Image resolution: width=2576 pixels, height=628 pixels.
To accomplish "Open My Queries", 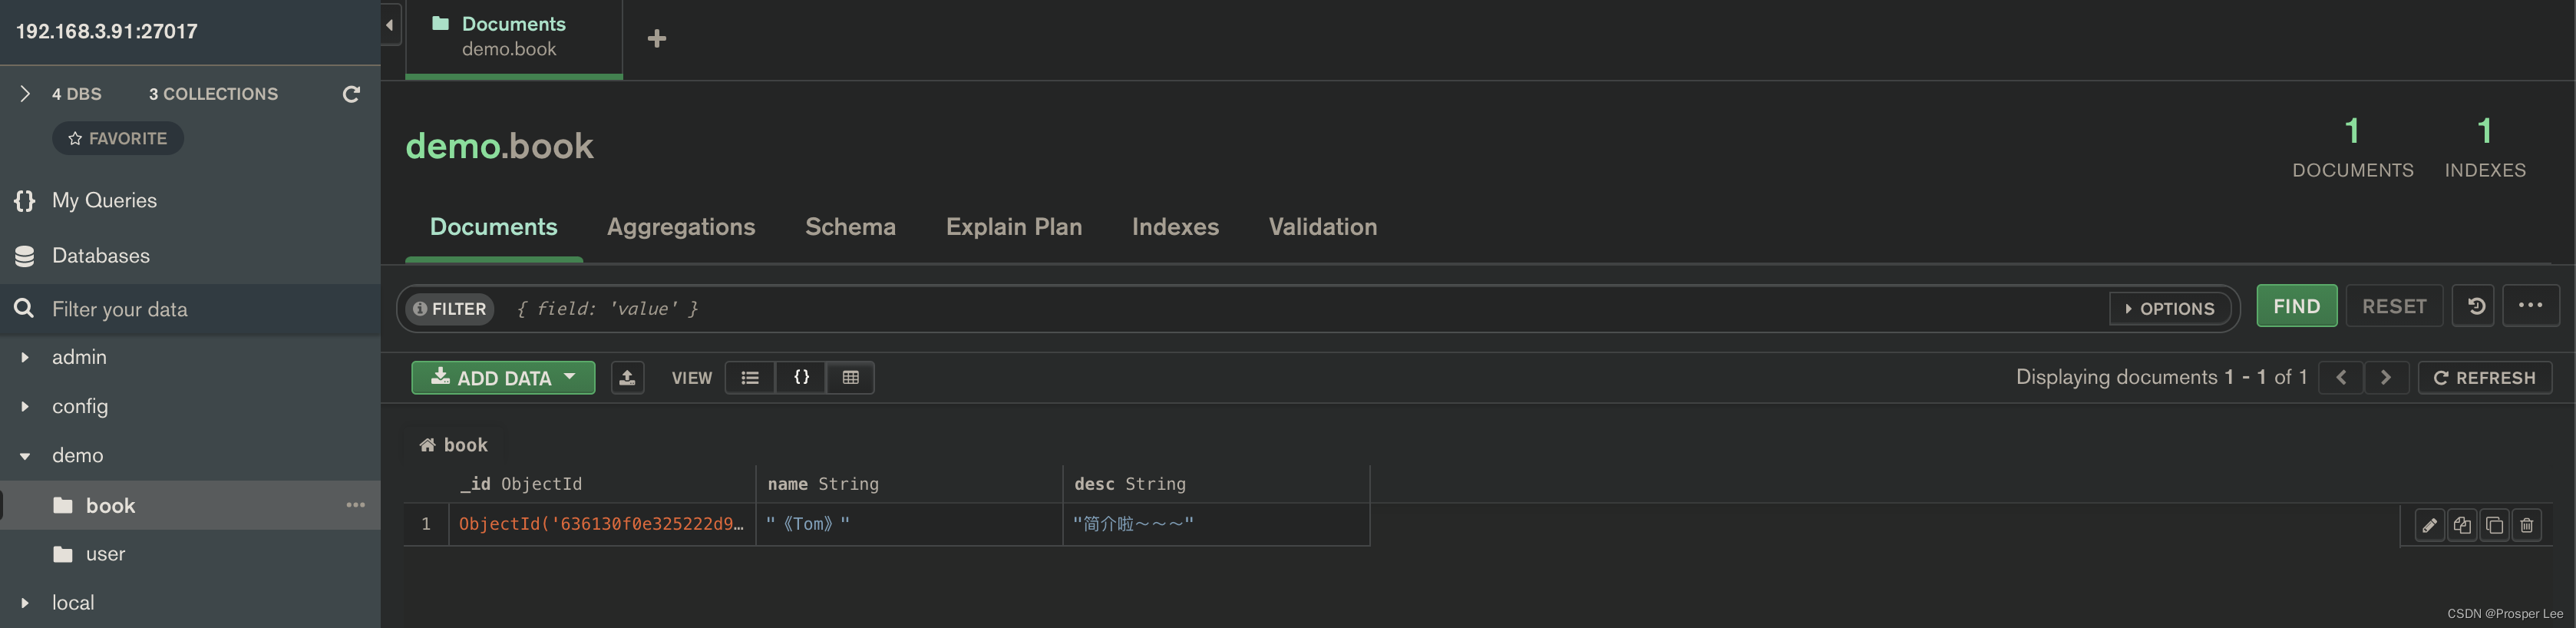I will [104, 200].
